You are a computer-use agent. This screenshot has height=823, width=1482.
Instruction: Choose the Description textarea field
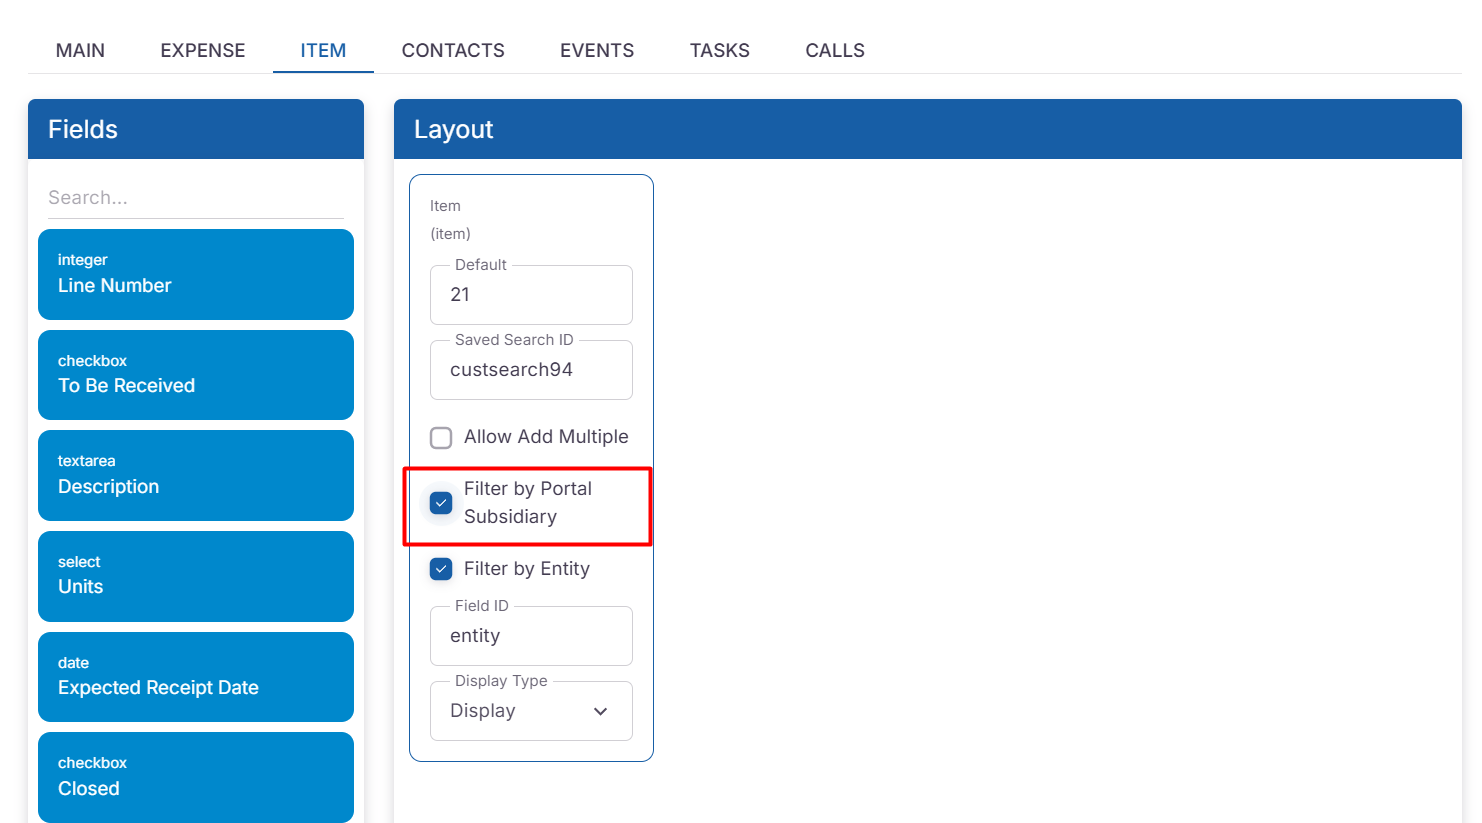pos(195,475)
